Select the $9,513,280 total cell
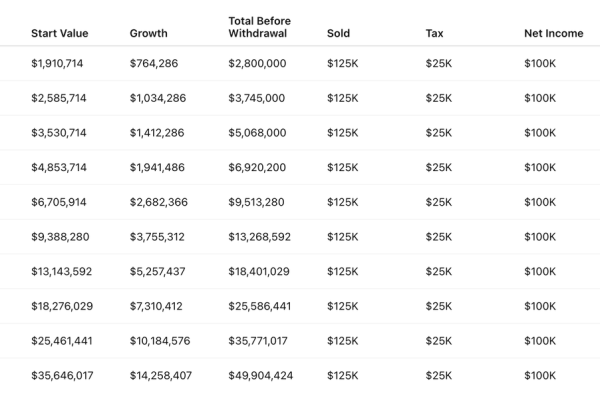The image size is (600, 400). click(x=256, y=202)
